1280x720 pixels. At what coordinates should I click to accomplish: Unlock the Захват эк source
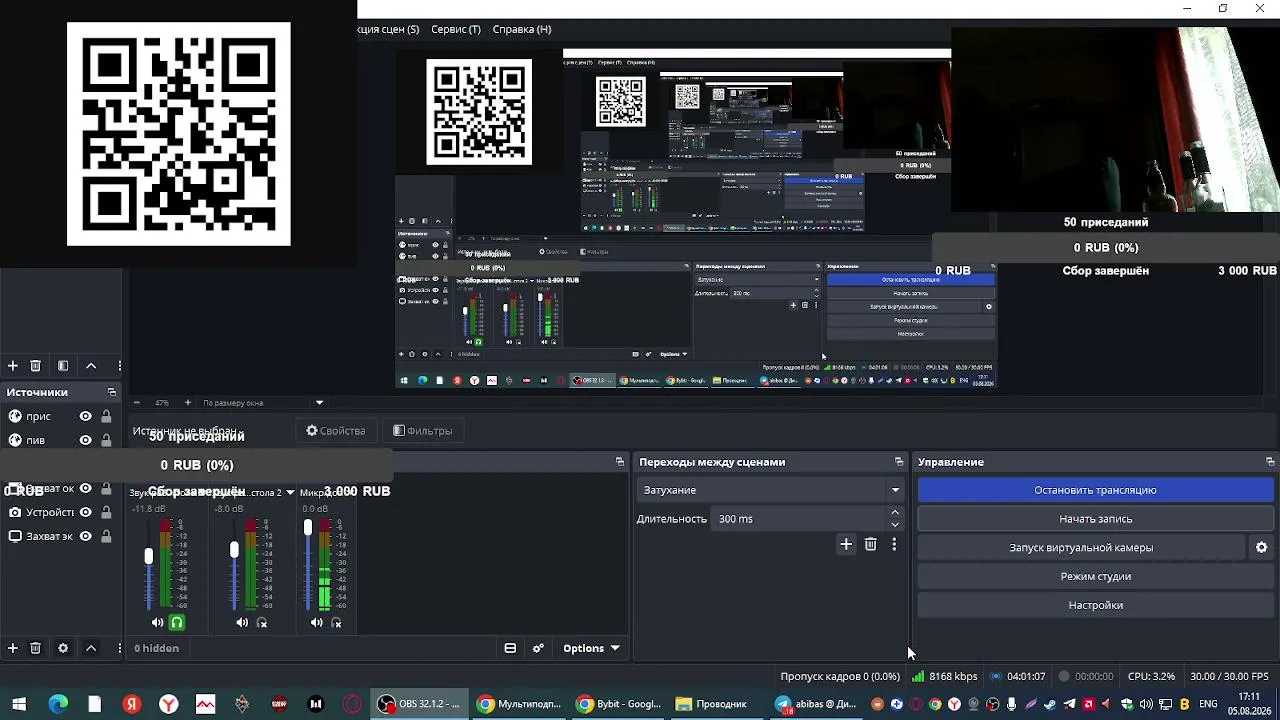click(106, 536)
